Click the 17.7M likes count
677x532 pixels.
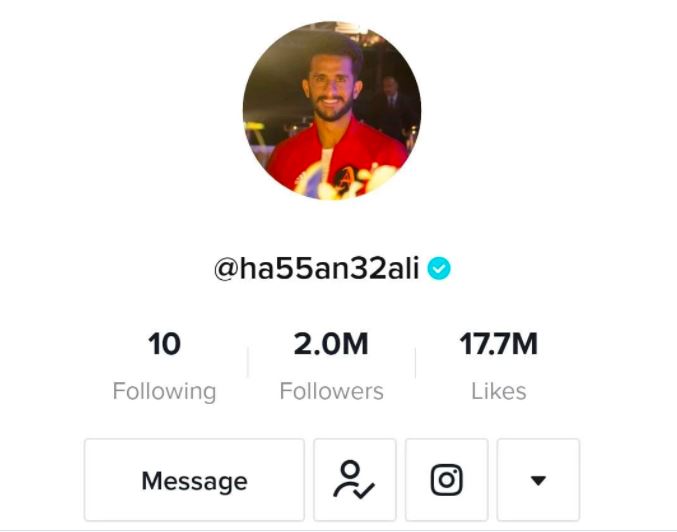click(x=499, y=344)
